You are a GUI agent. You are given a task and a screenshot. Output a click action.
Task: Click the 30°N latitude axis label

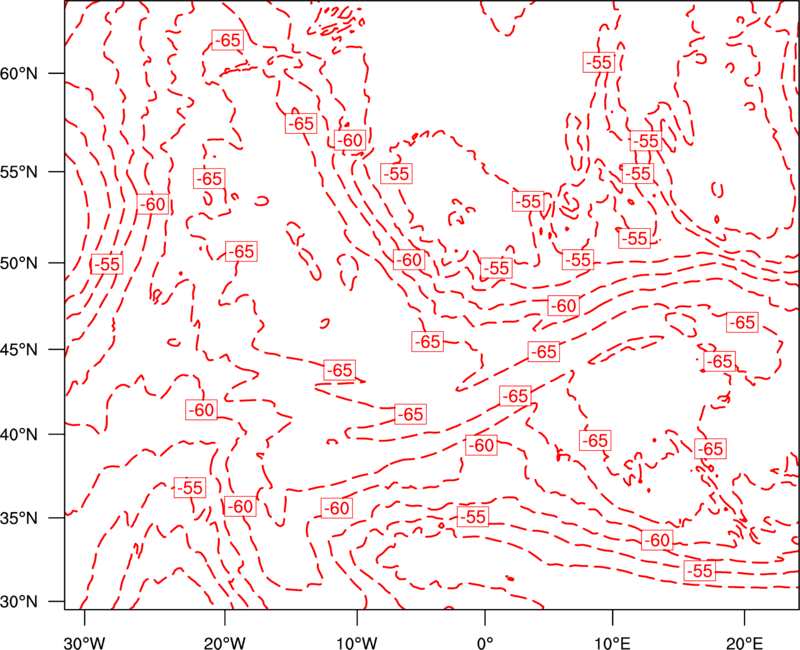click(x=19, y=602)
